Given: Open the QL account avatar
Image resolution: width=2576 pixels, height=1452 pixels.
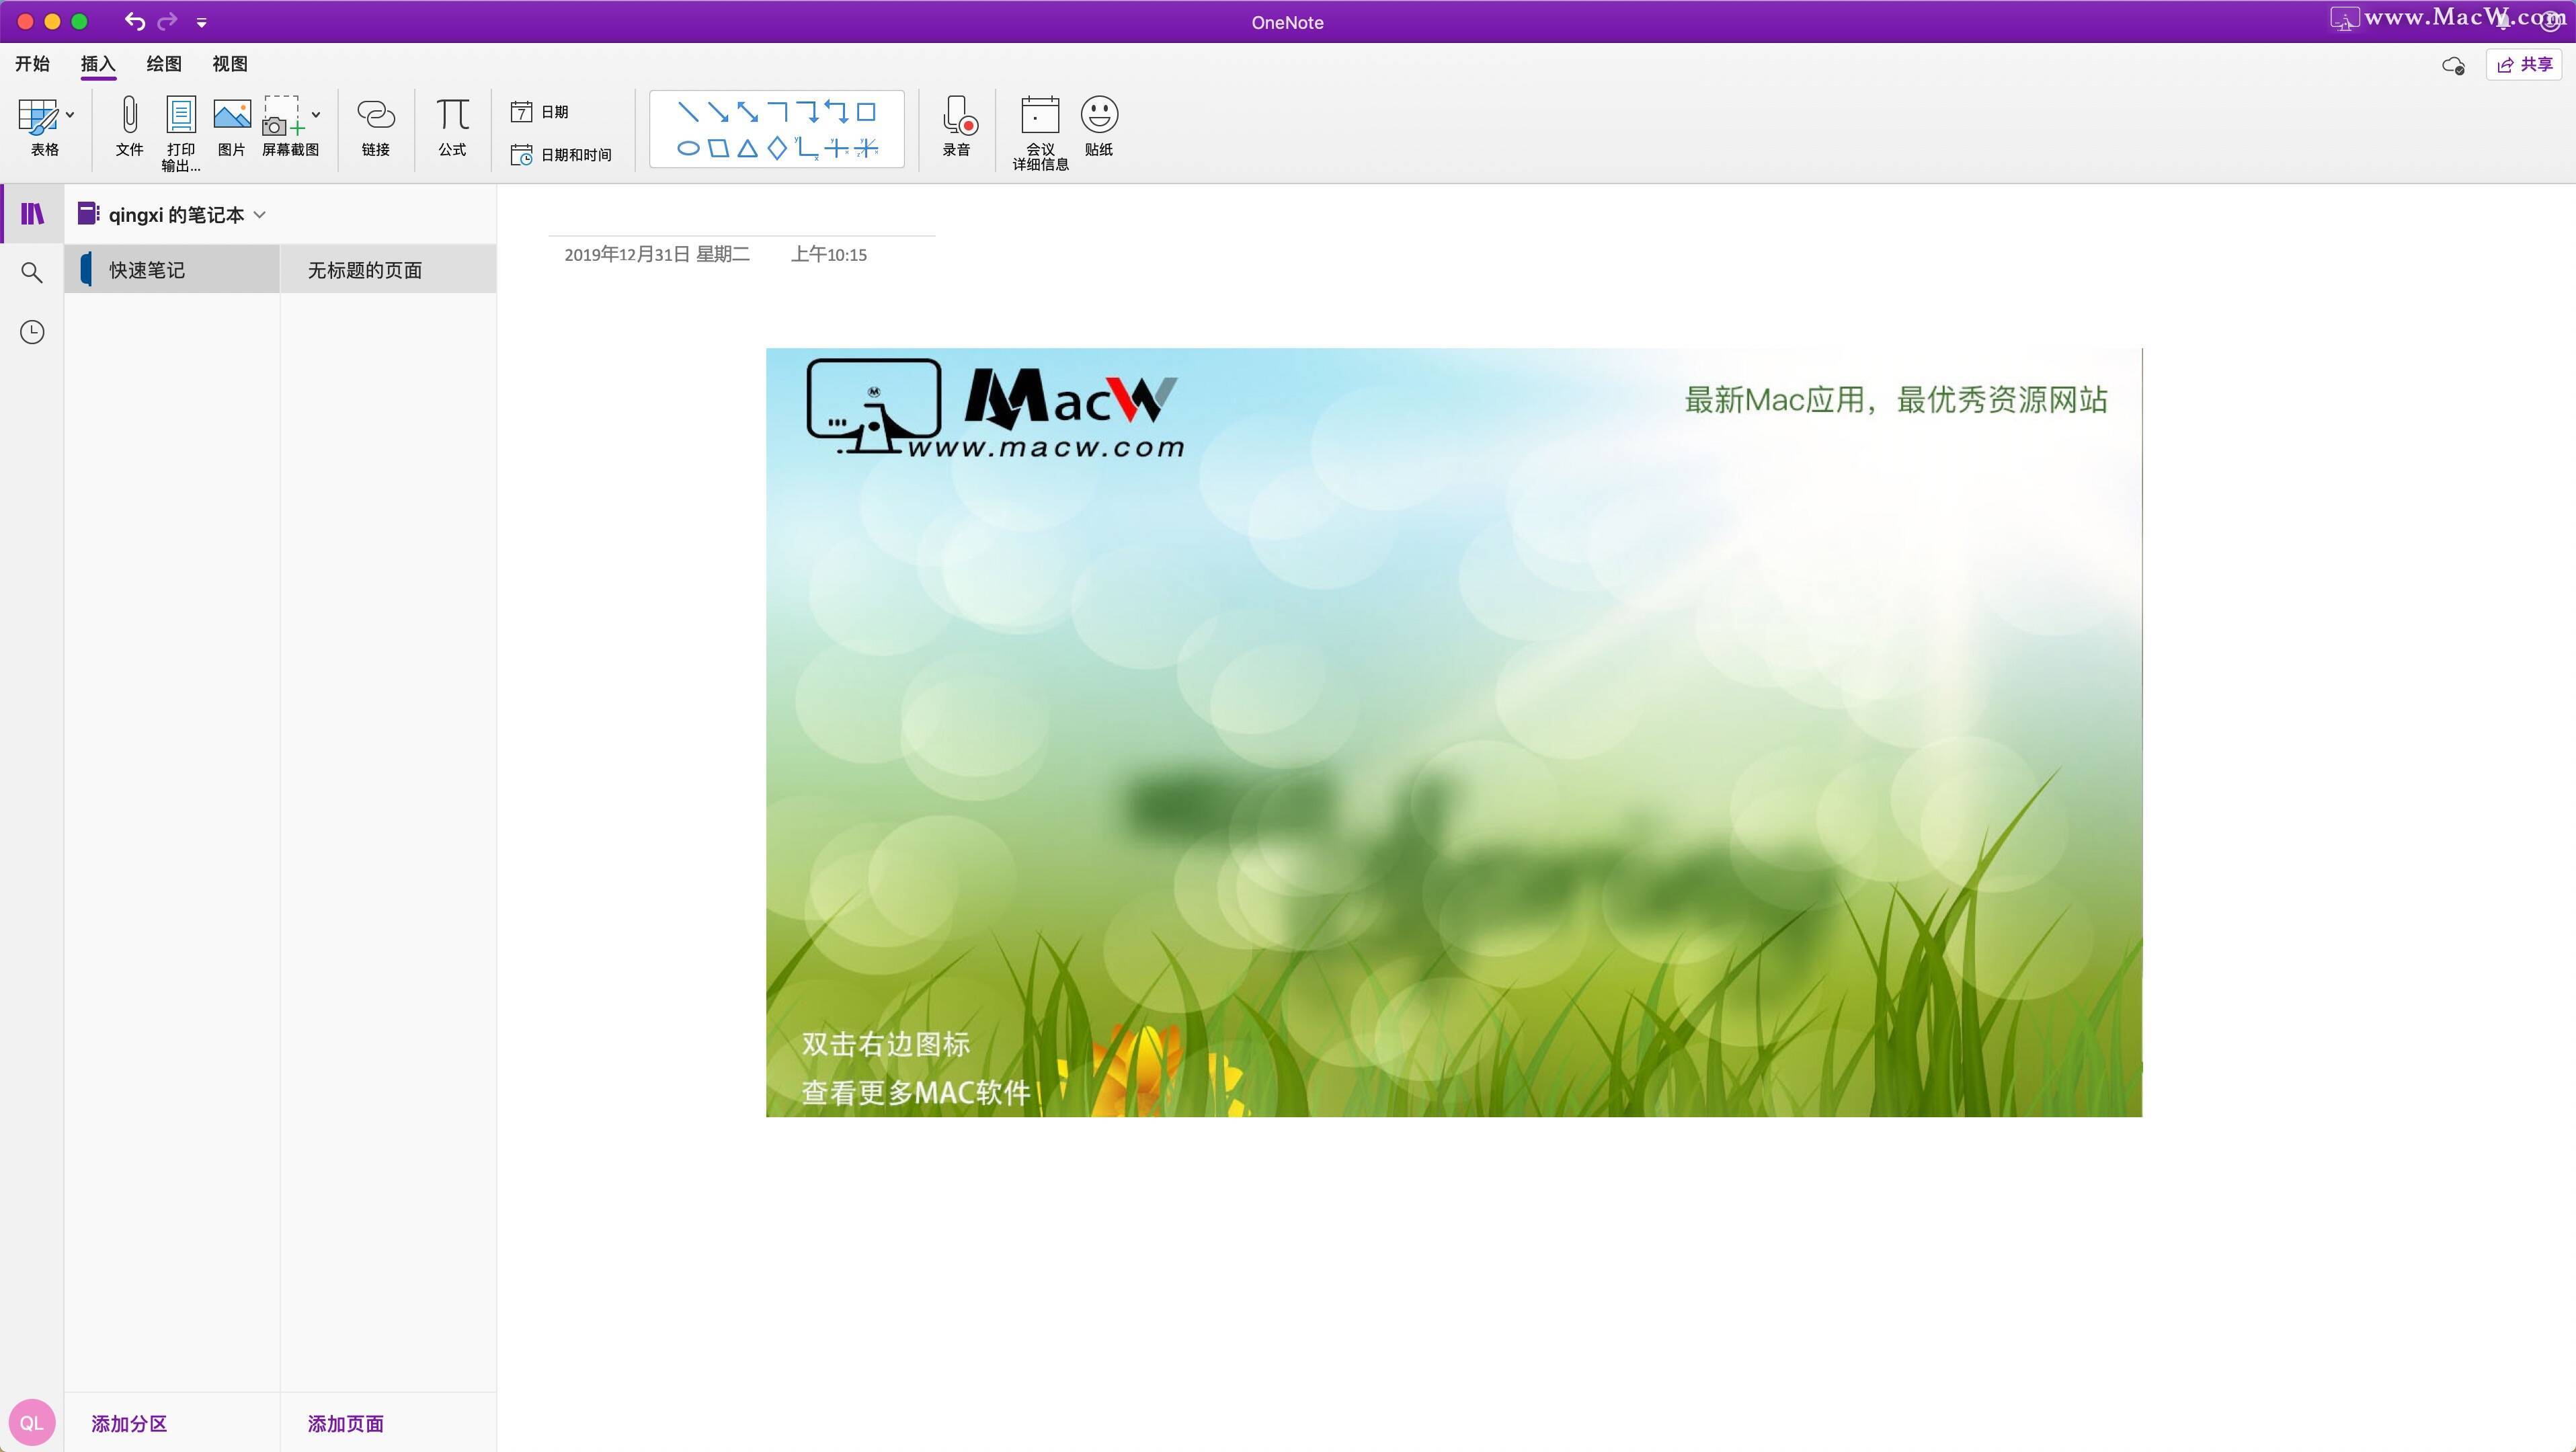Looking at the screenshot, I should pos(32,1423).
